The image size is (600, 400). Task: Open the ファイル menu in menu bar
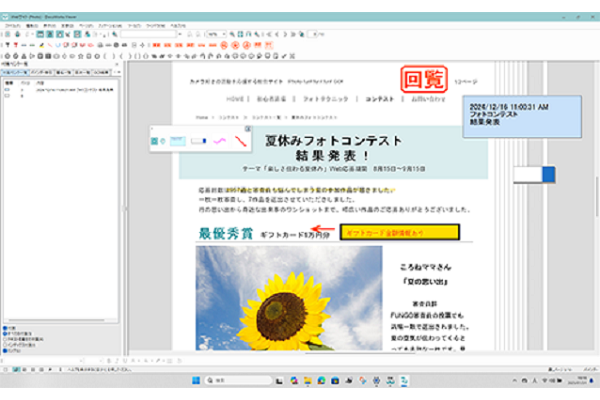click(x=12, y=24)
